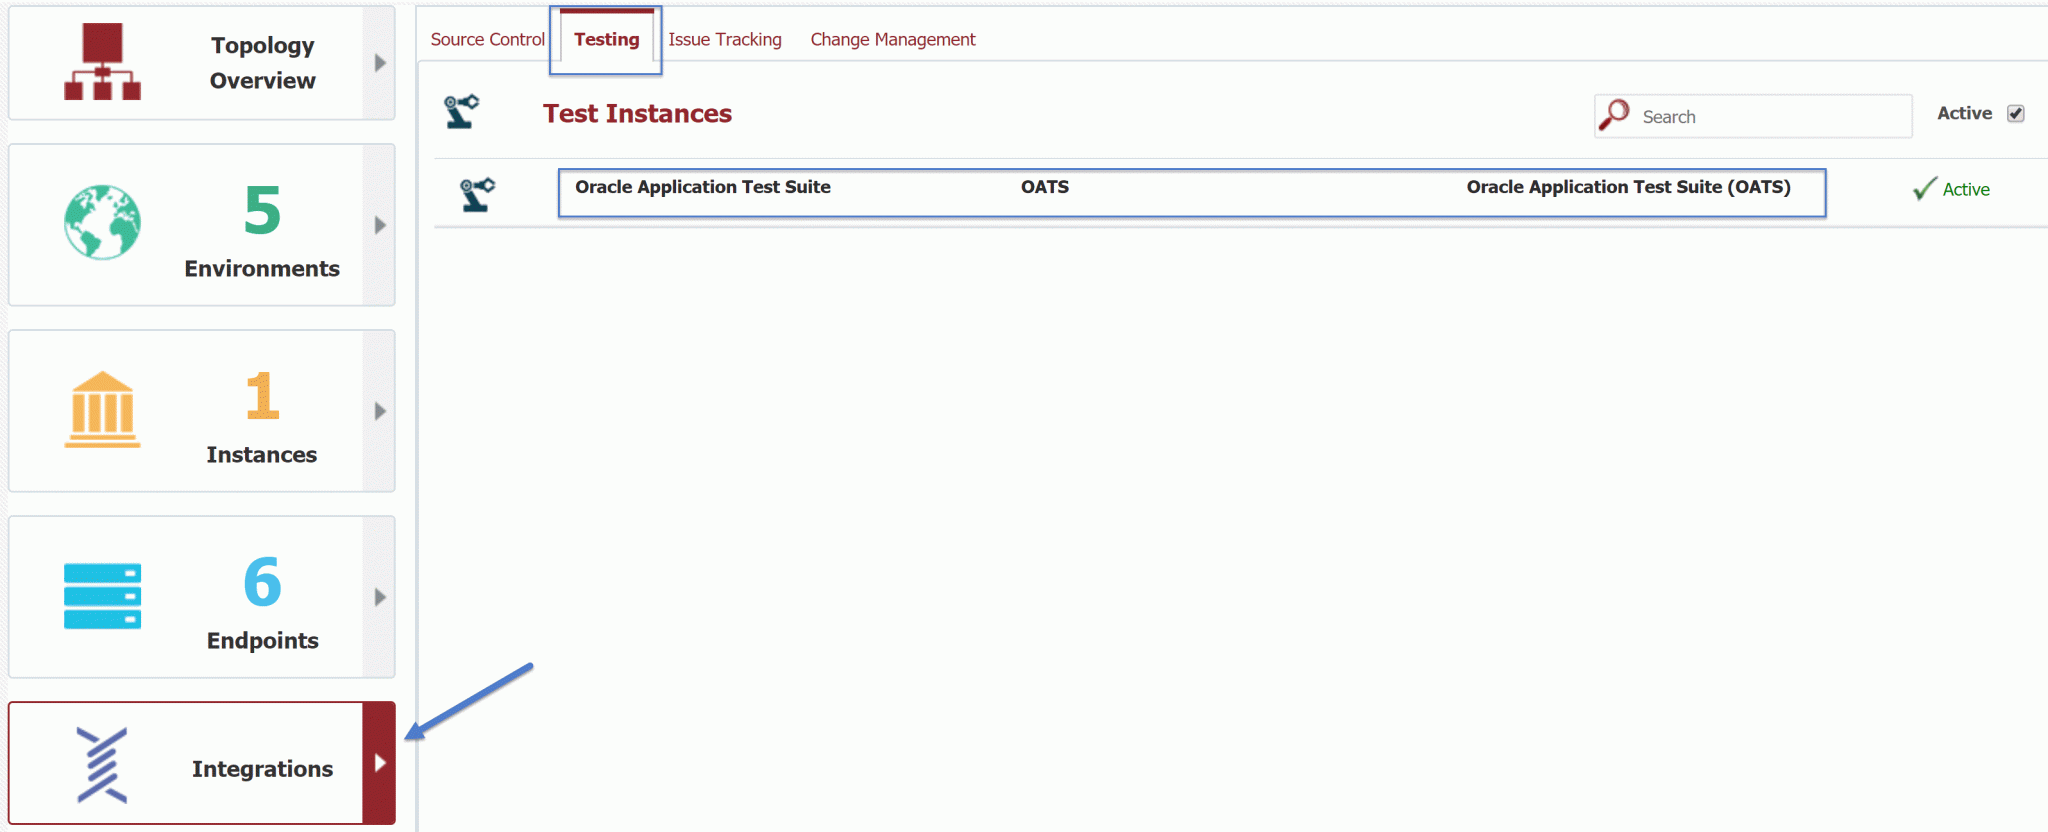Go to the Change Management tab

[893, 39]
